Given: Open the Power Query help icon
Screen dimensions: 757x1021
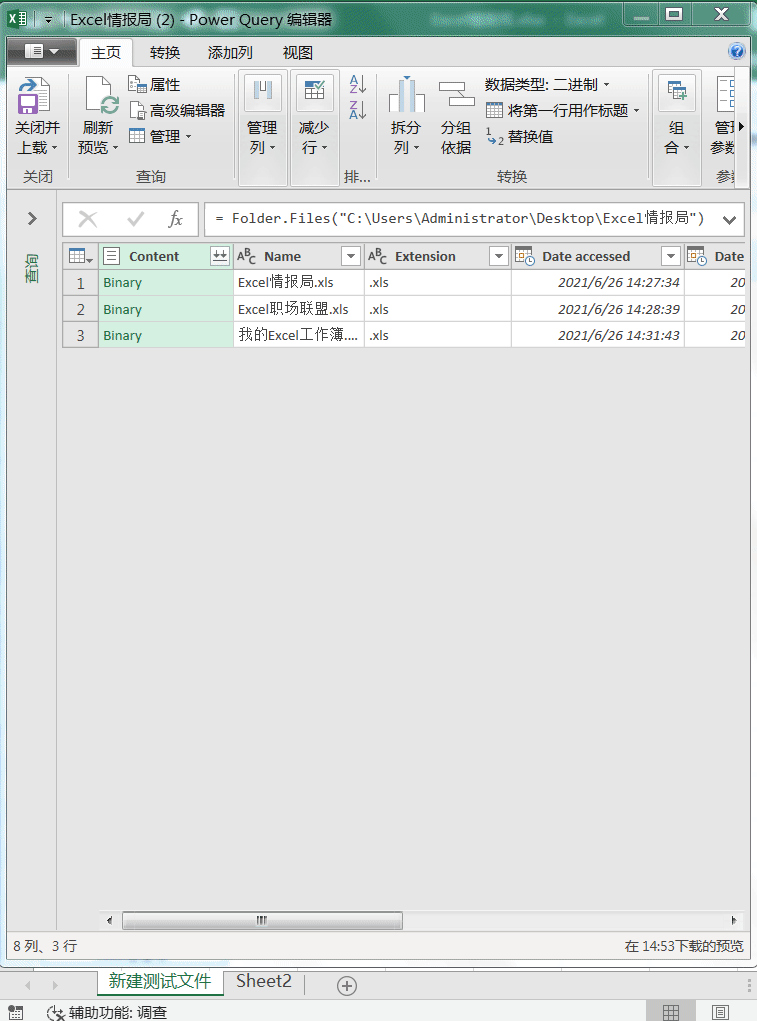Looking at the screenshot, I should click(737, 51).
